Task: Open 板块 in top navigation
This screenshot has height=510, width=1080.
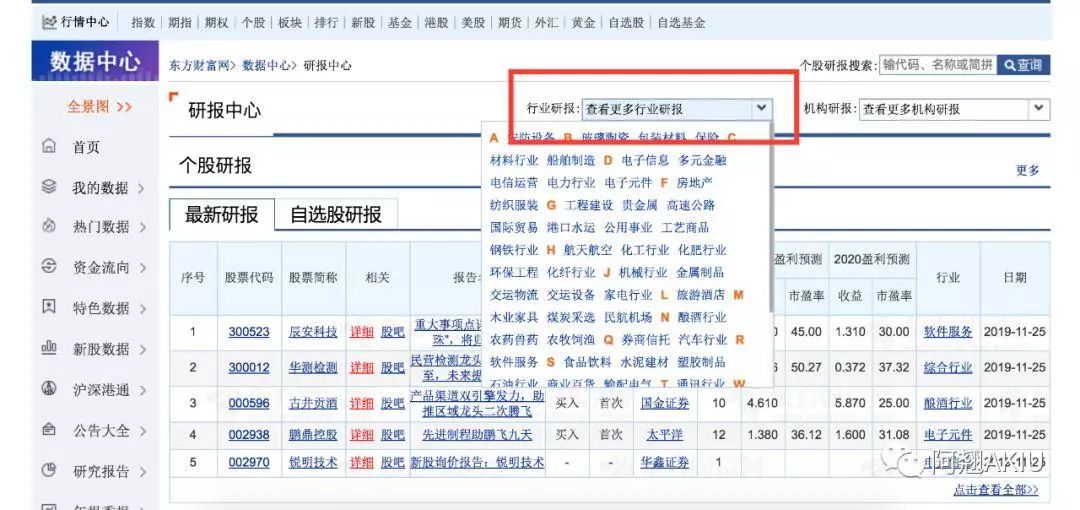Action: pos(290,22)
